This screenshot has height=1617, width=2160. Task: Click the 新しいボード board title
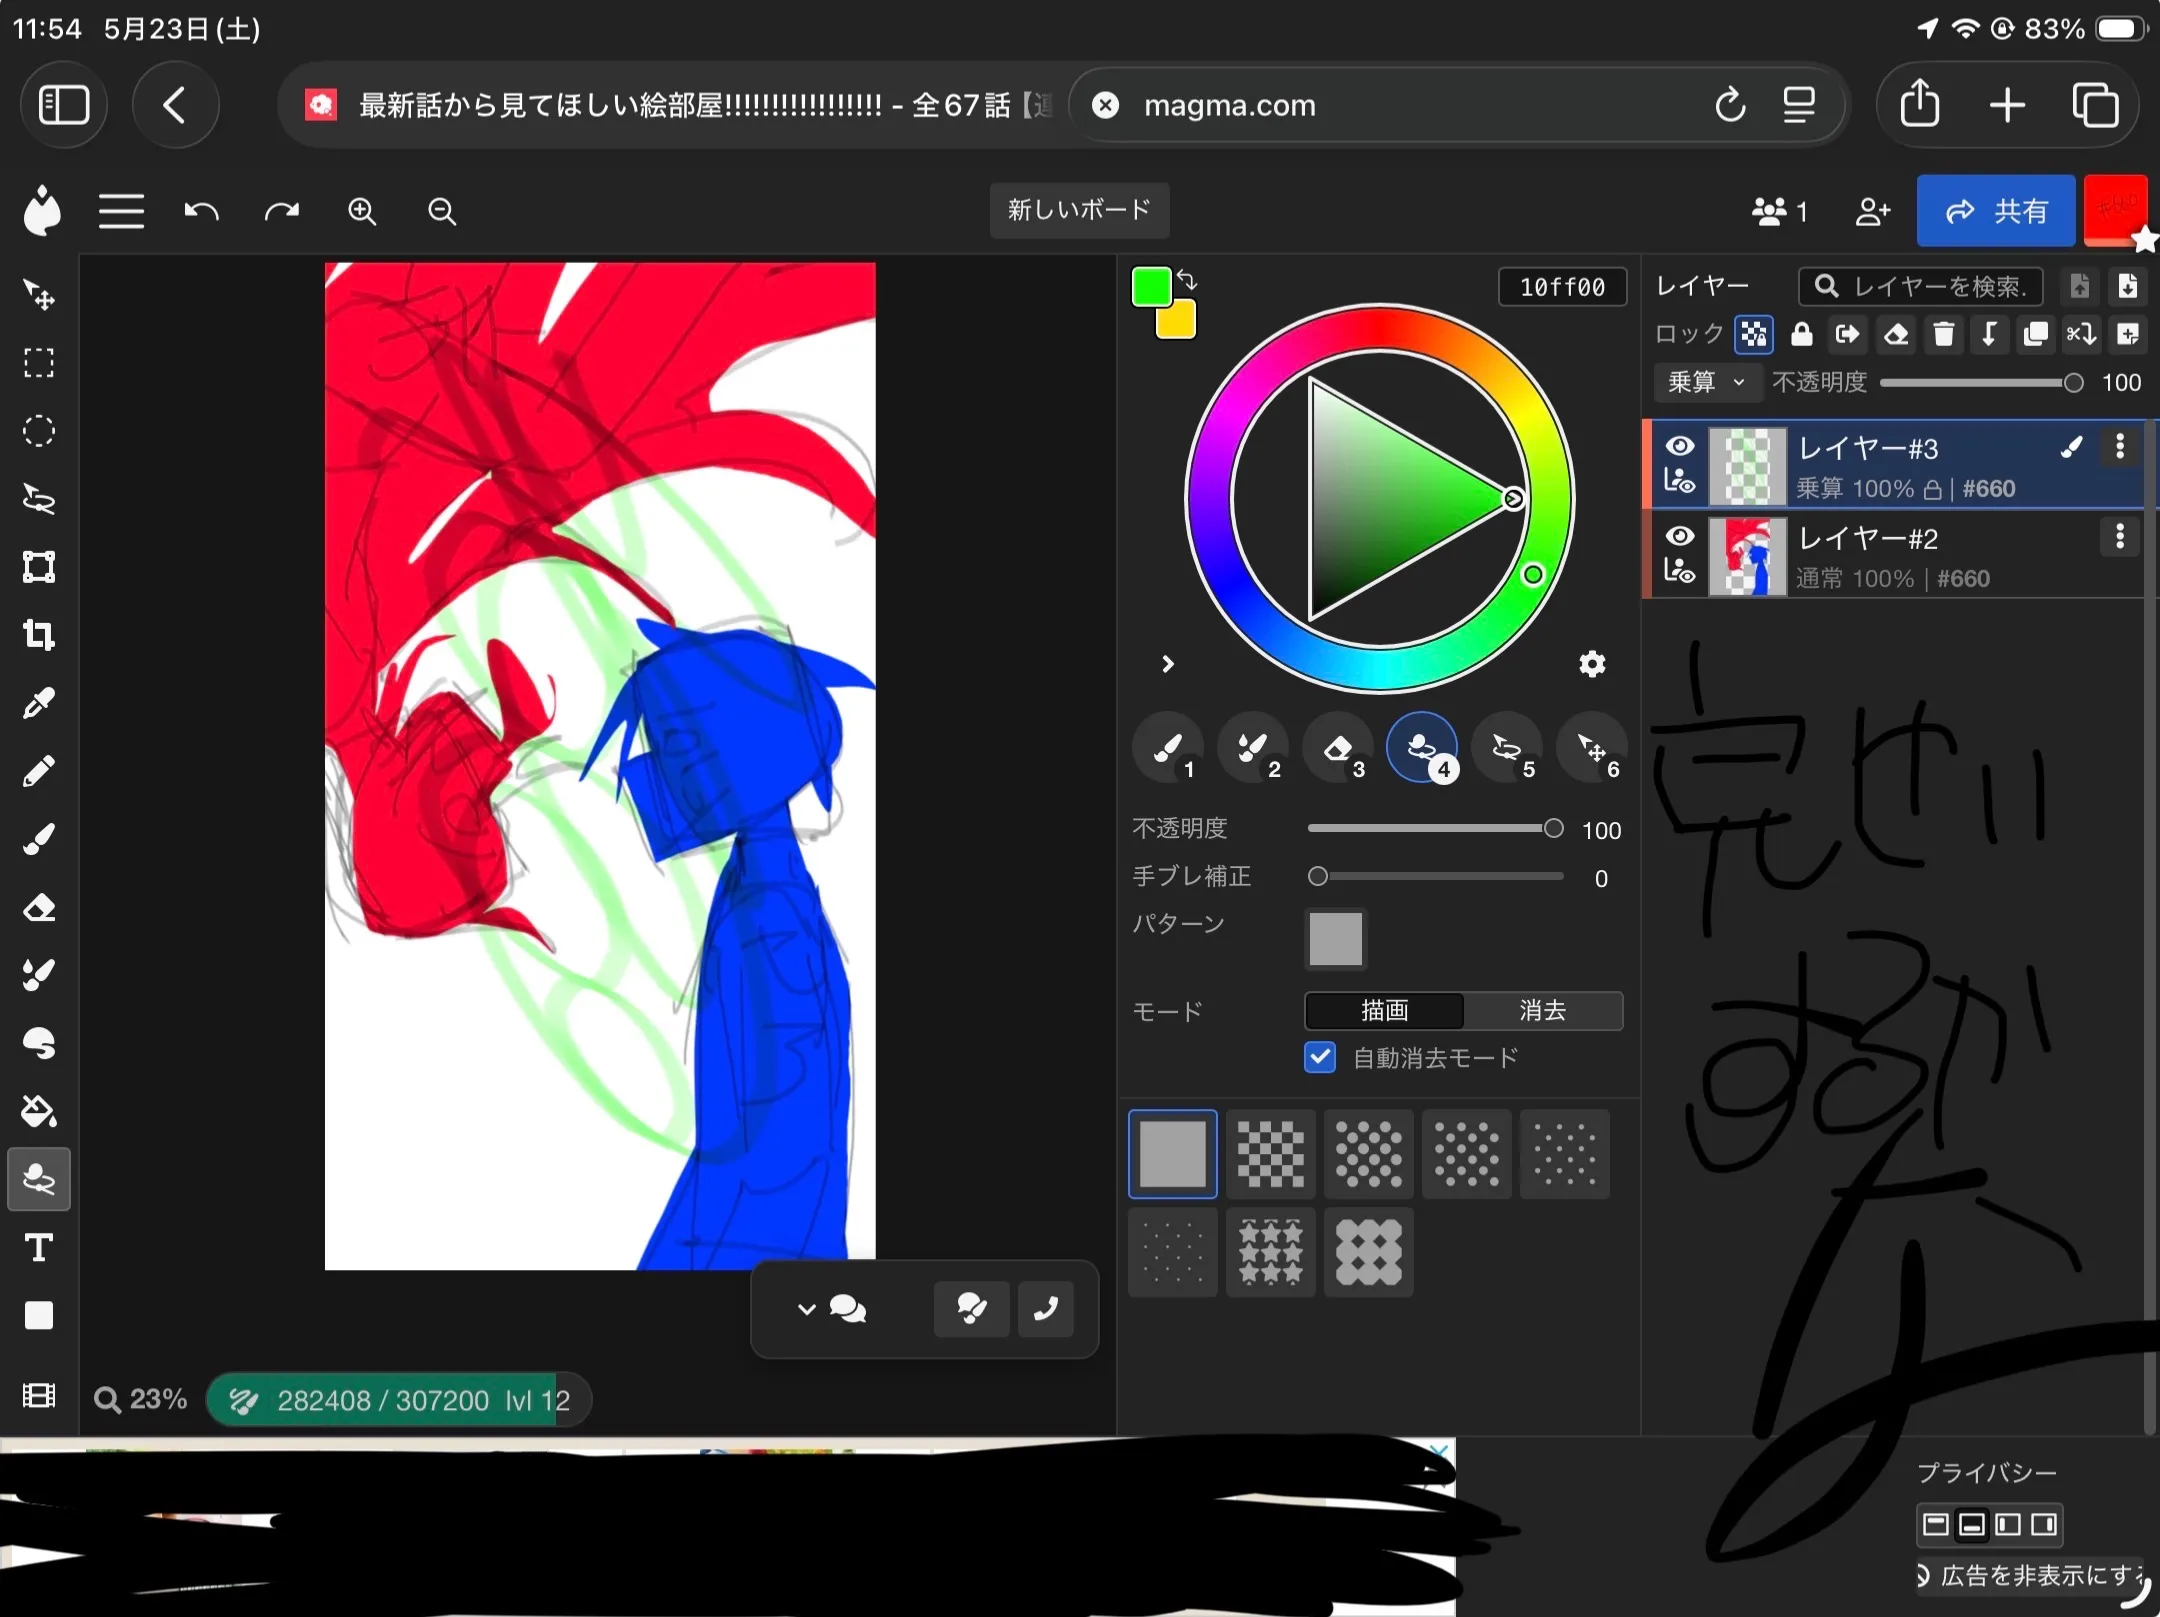[1079, 210]
